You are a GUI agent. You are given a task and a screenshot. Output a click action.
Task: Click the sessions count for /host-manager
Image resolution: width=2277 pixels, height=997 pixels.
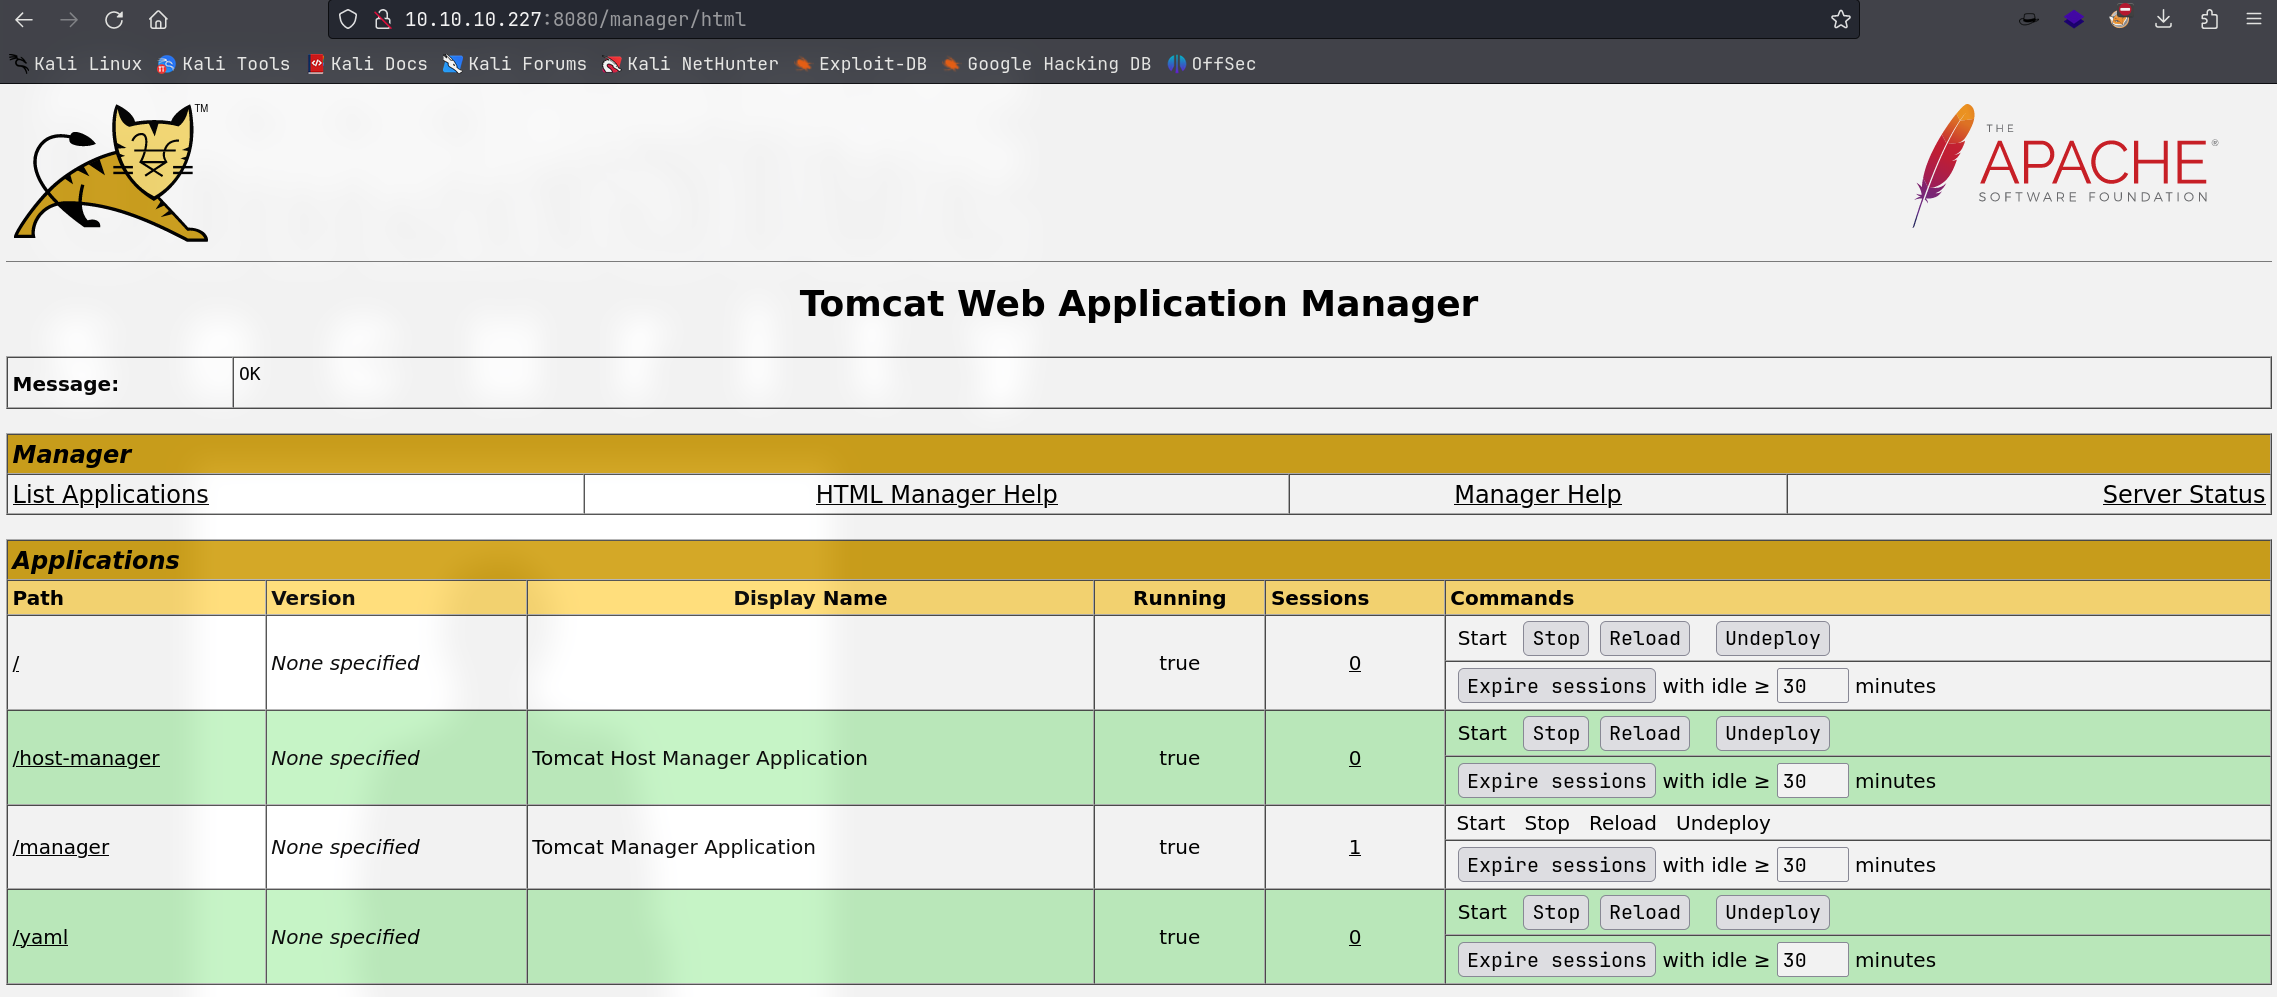1355,758
